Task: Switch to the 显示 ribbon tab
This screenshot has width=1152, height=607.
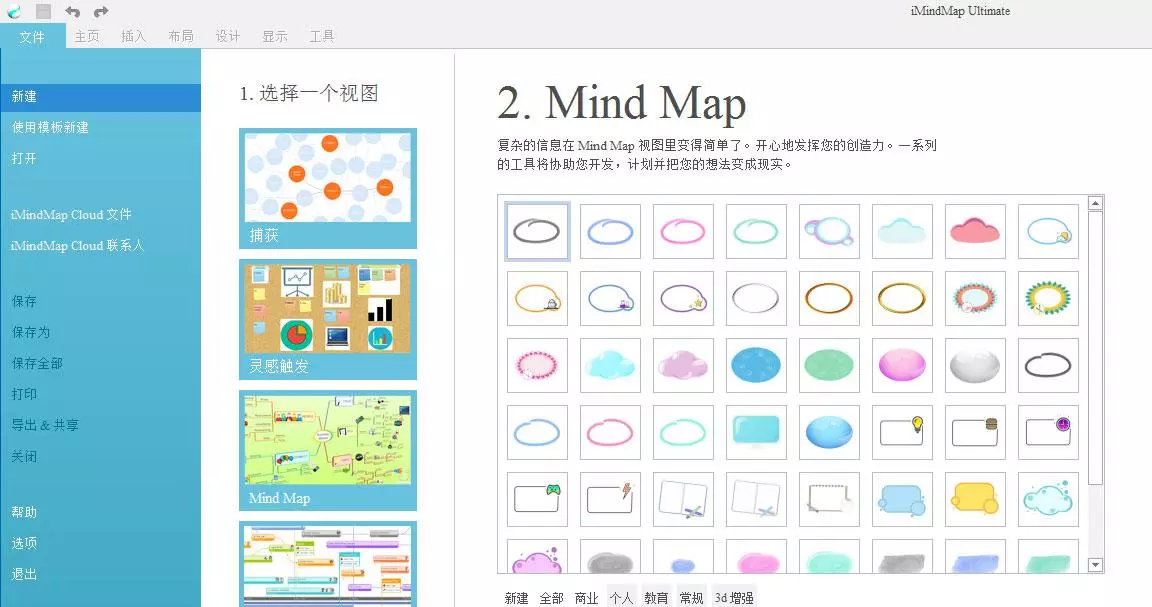Action: pos(275,36)
